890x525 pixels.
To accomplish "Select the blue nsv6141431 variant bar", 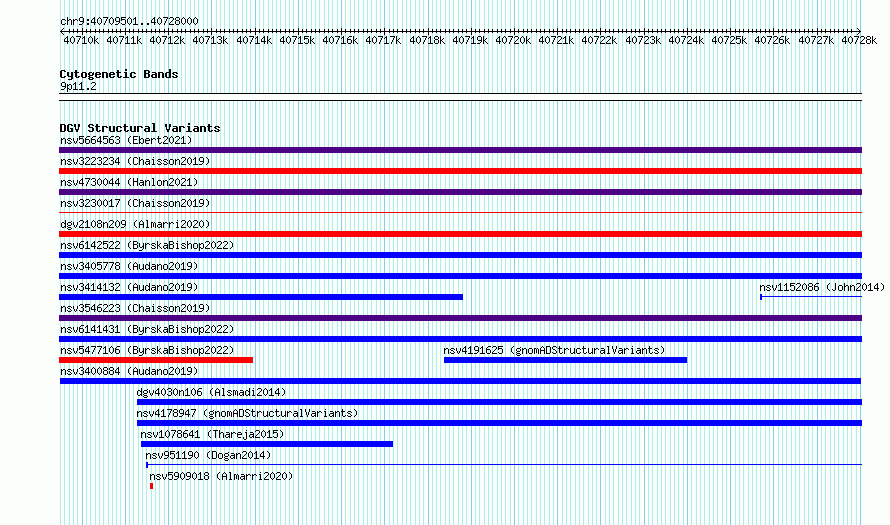I will coord(460,339).
